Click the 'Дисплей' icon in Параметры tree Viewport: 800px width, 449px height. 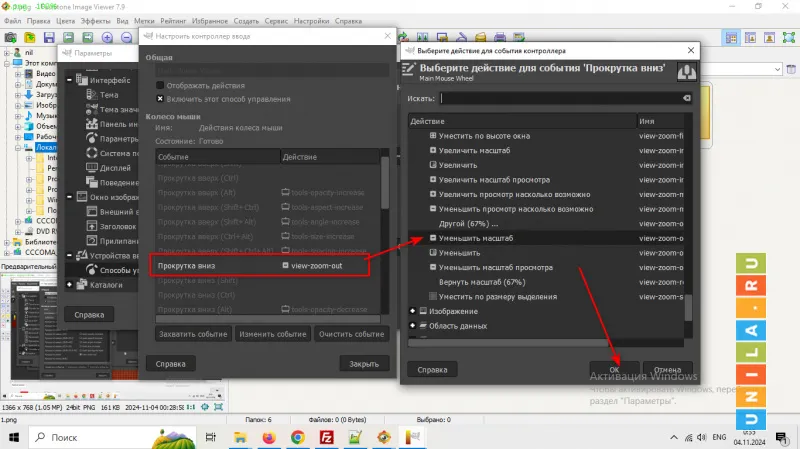pos(91,168)
